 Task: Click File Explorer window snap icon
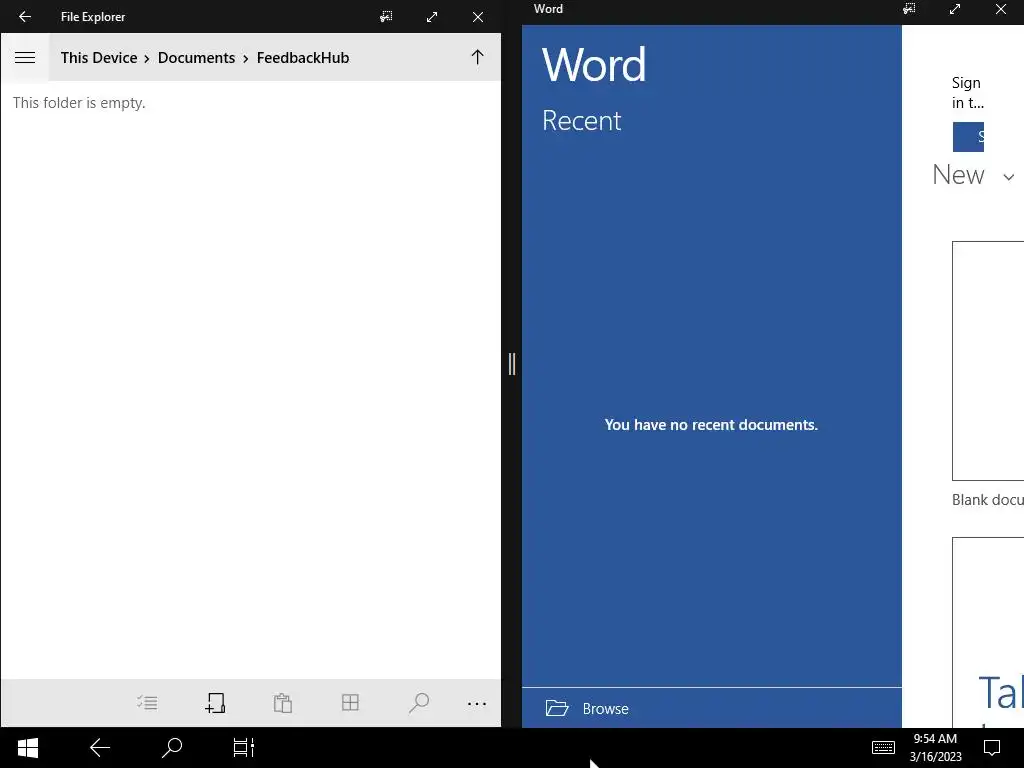point(387,17)
